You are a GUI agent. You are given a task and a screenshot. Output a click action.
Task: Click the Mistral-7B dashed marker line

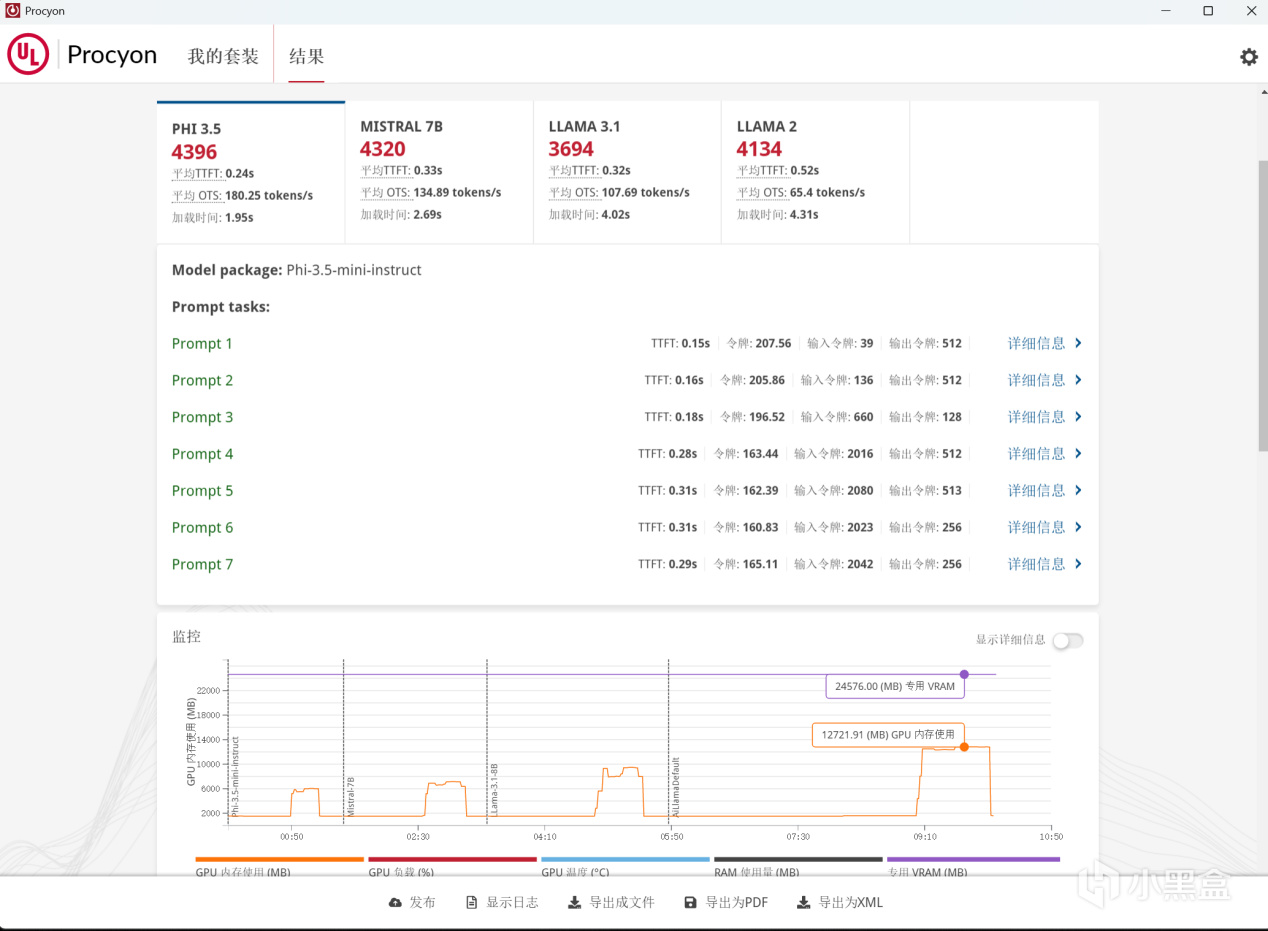point(343,740)
